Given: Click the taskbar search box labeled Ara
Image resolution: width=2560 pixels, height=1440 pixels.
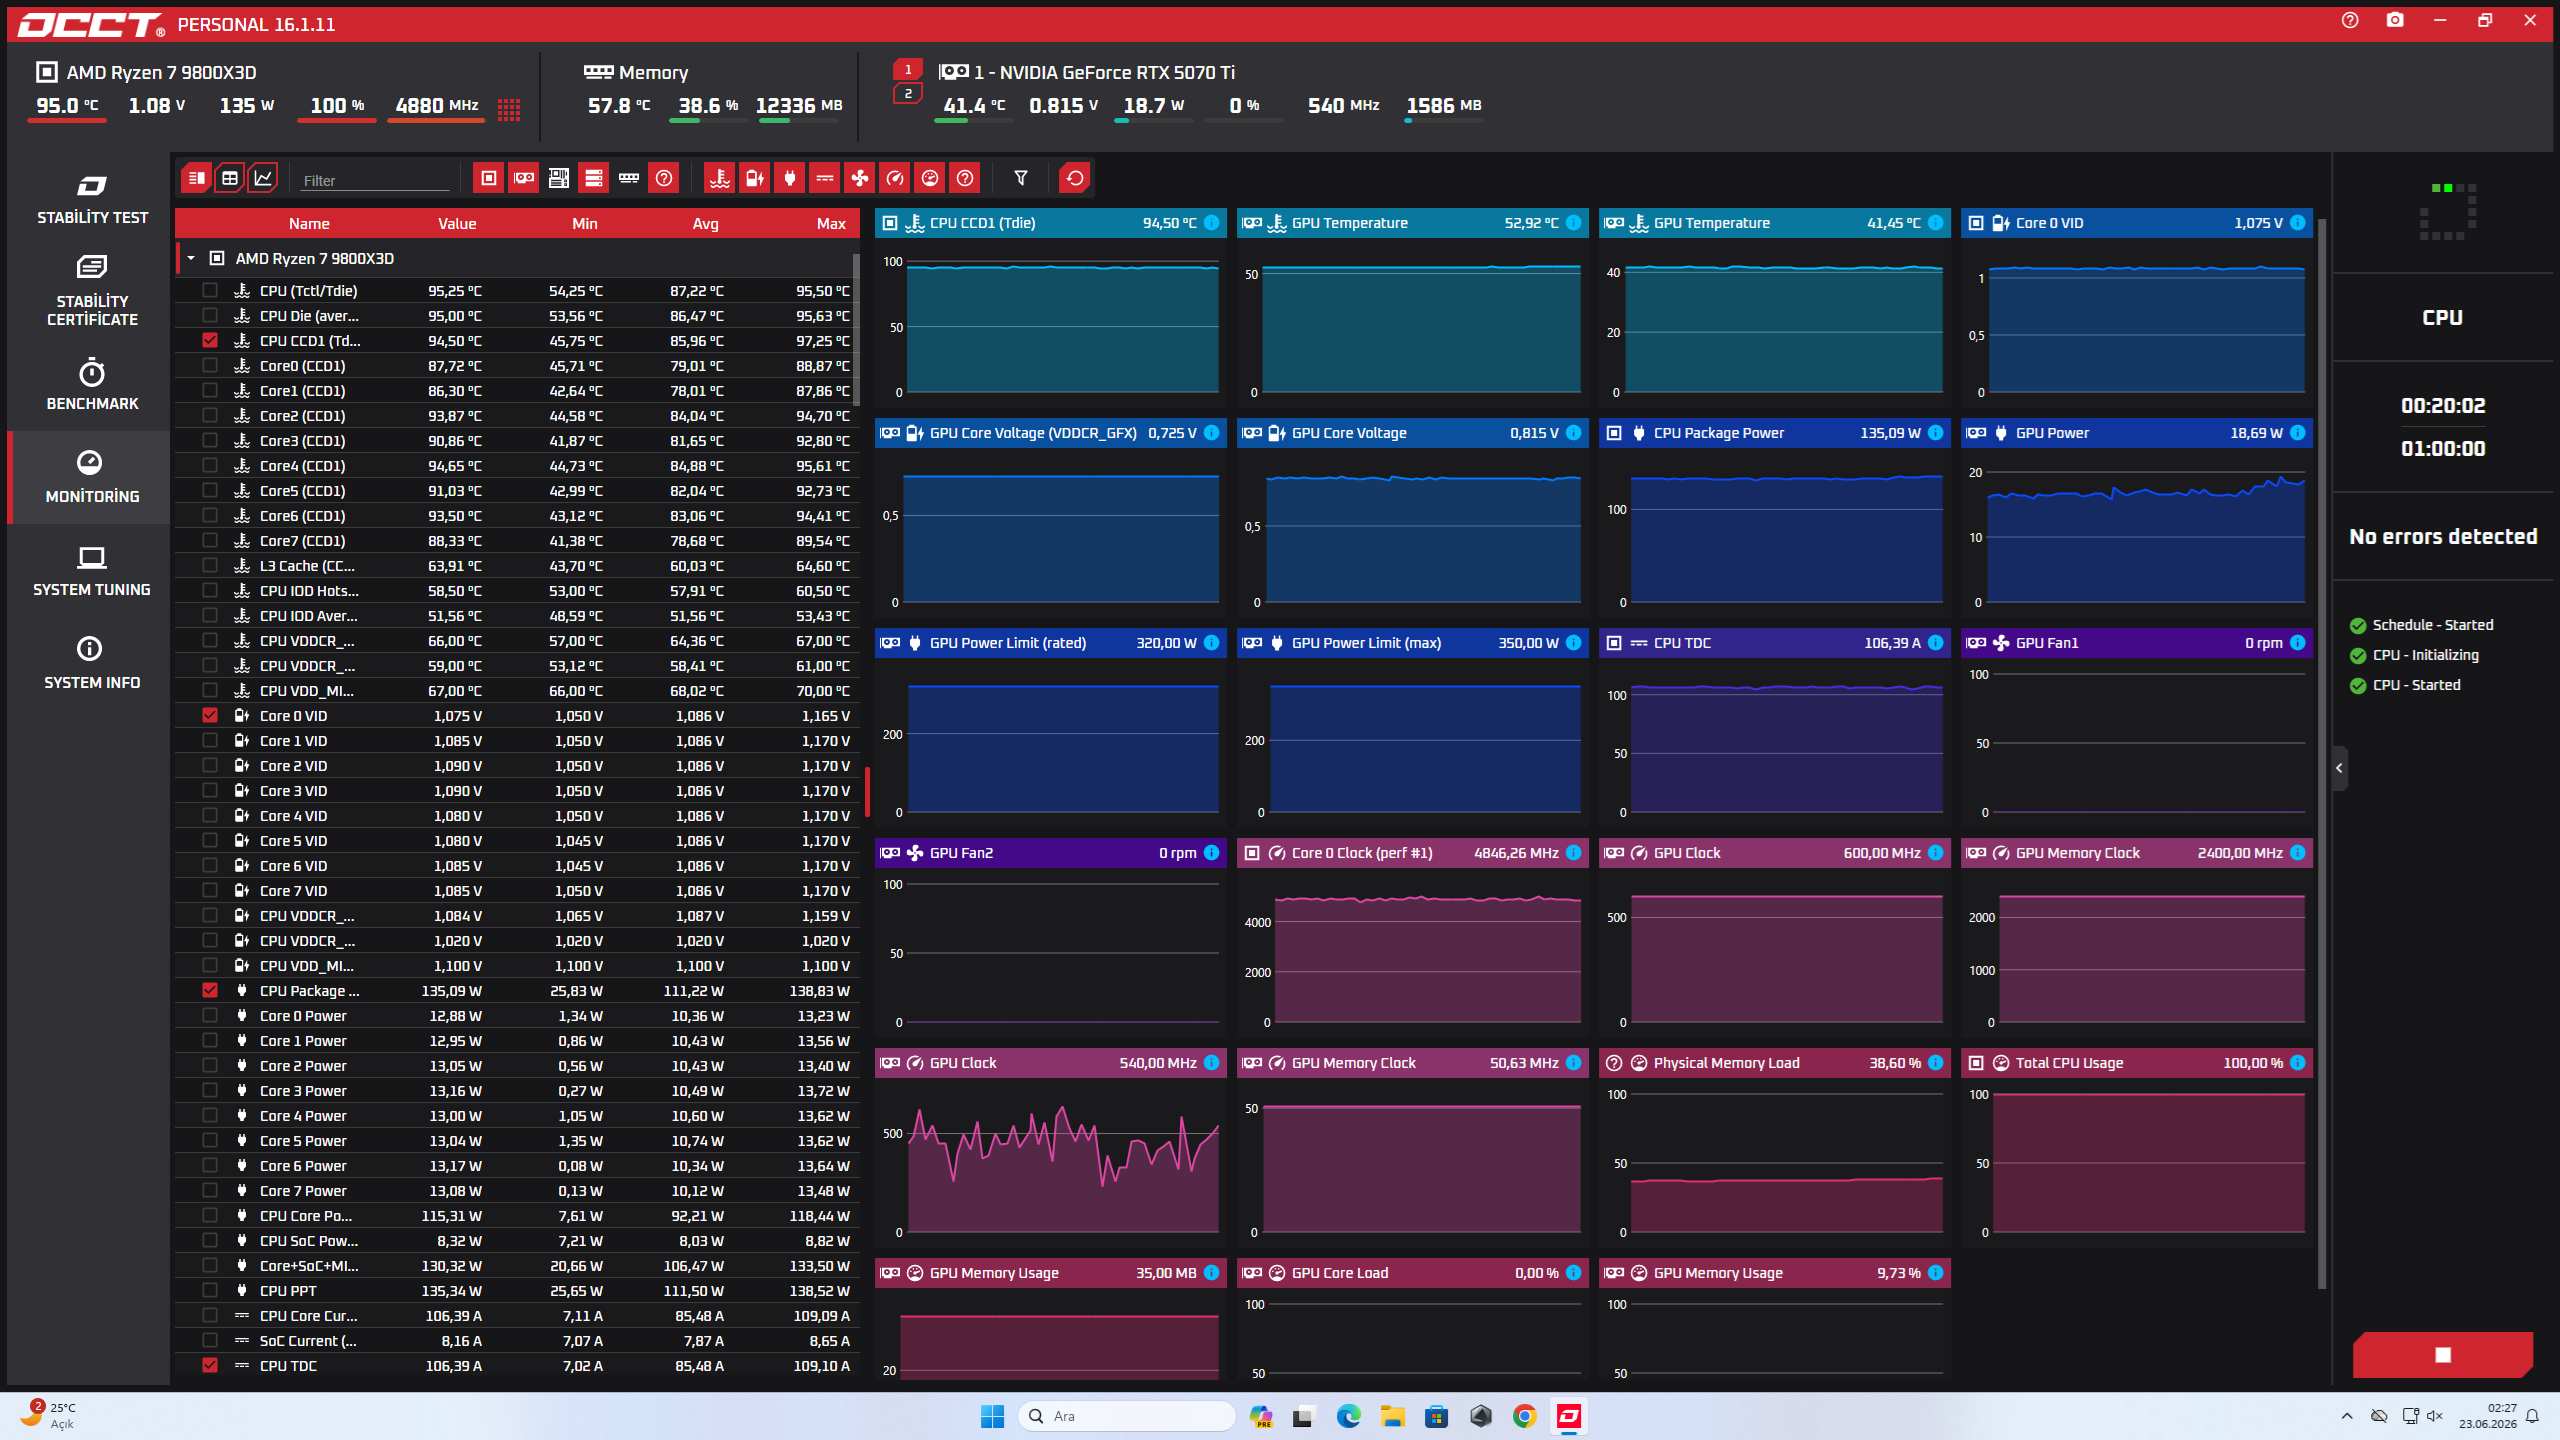Looking at the screenshot, I should [1126, 1416].
